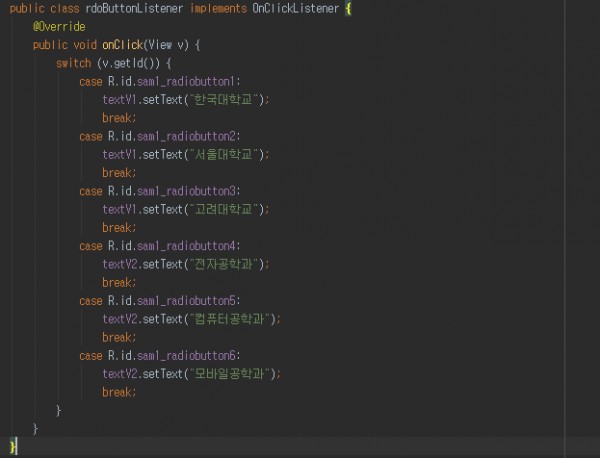The image size is (600, 458).
Task: Click textV2 on the 전자공학과 line
Action: click(x=119, y=264)
